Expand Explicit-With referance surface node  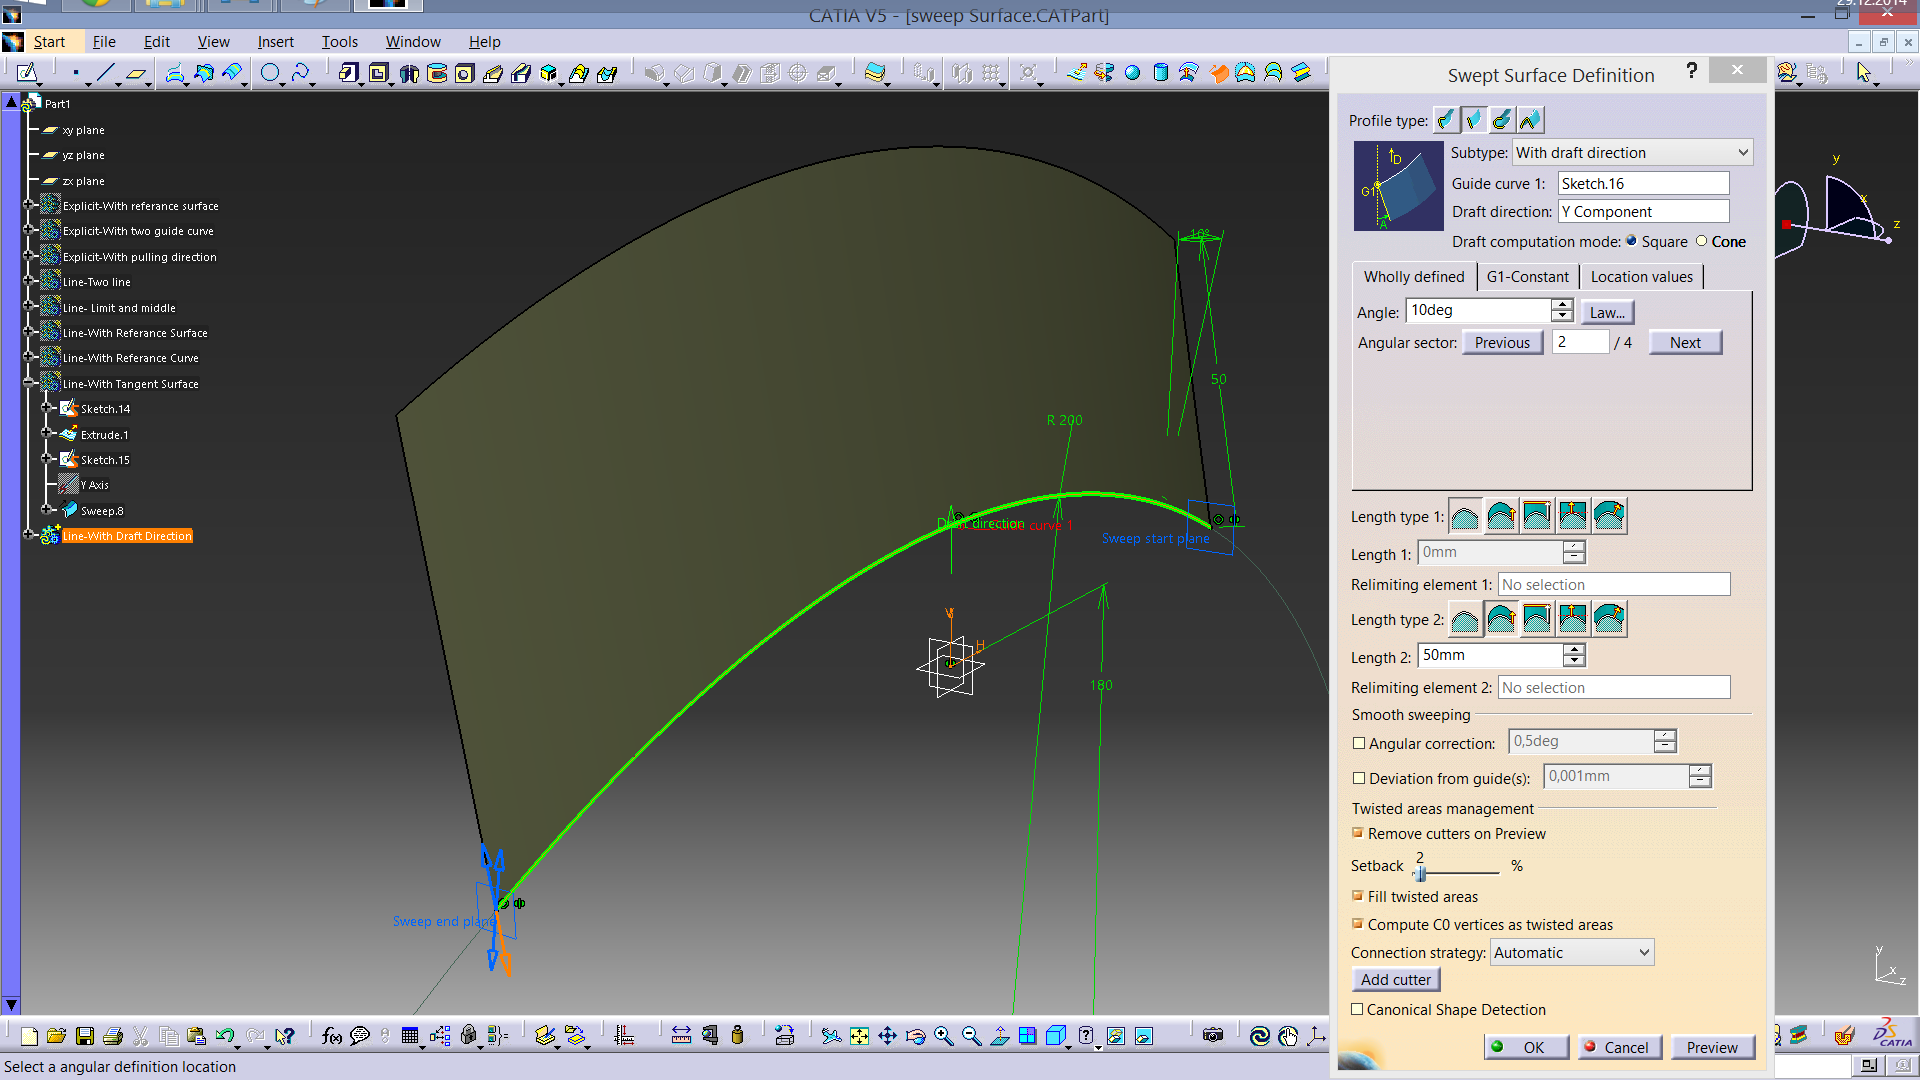(x=28, y=205)
